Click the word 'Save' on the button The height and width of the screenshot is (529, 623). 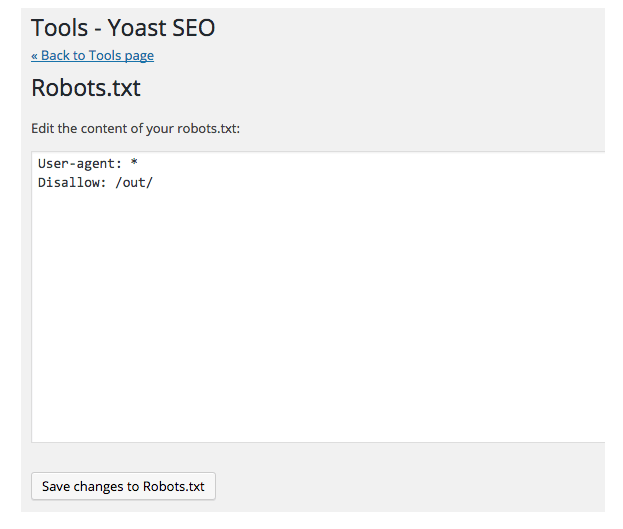[x=57, y=487]
